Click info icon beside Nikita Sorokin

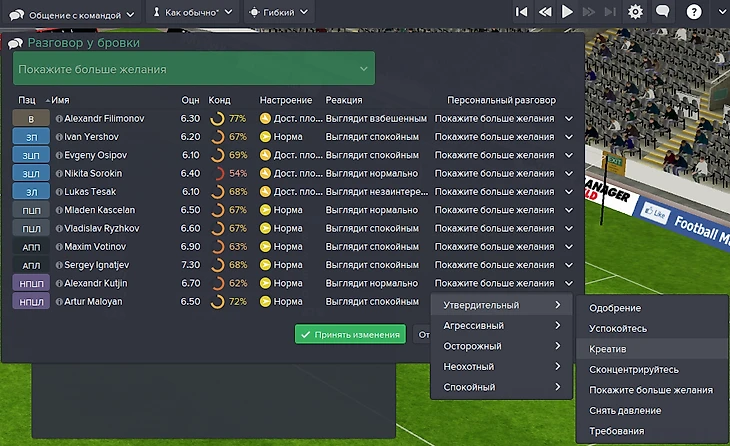pyautogui.click(x=59, y=173)
